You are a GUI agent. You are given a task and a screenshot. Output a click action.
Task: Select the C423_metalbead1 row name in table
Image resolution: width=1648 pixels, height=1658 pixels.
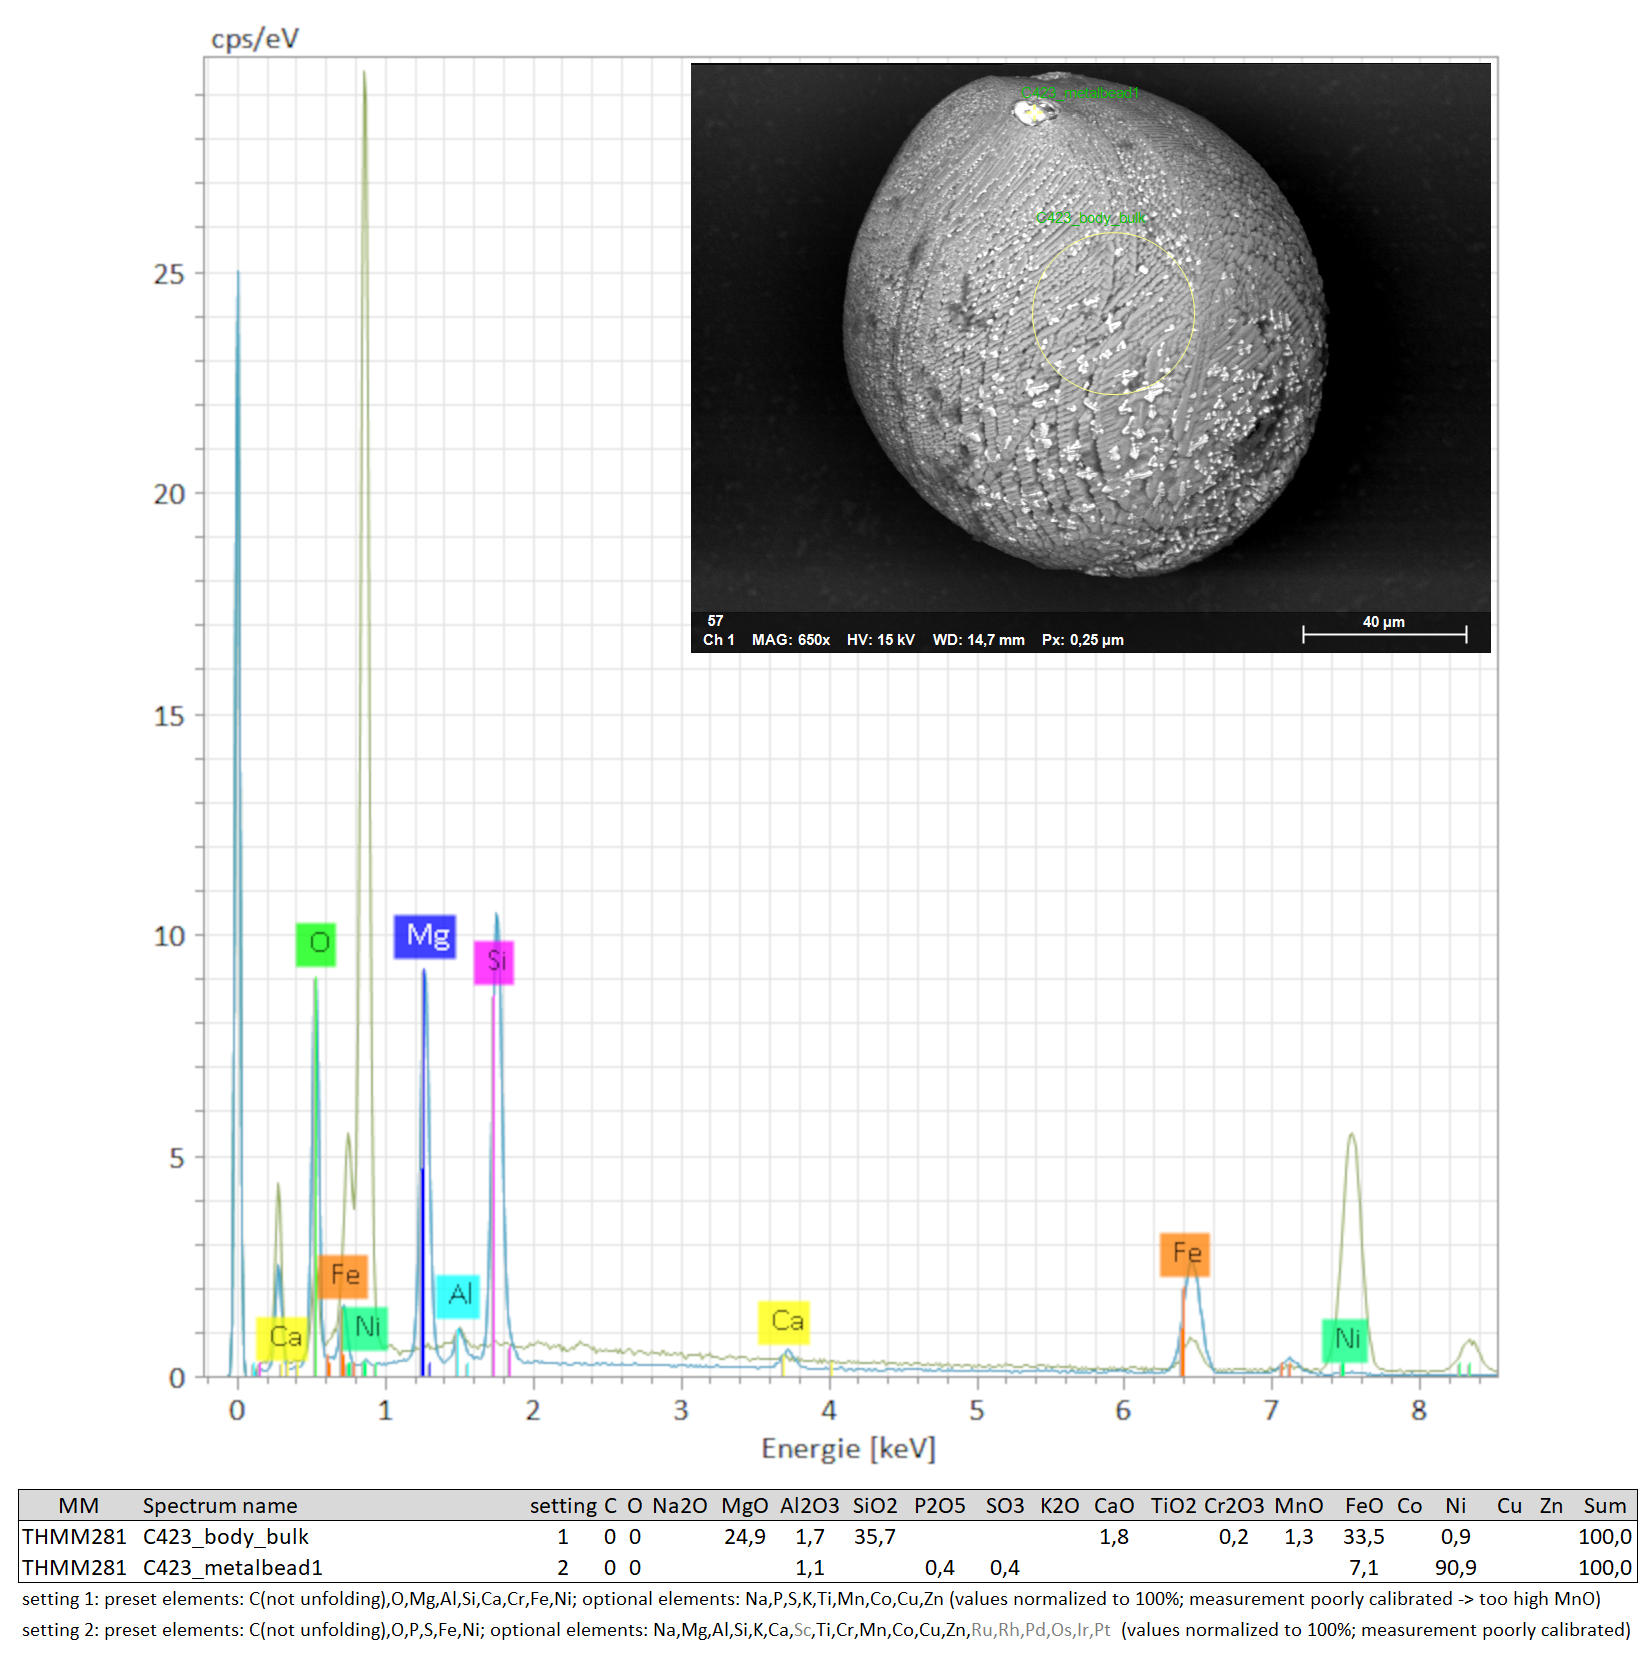232,1567
